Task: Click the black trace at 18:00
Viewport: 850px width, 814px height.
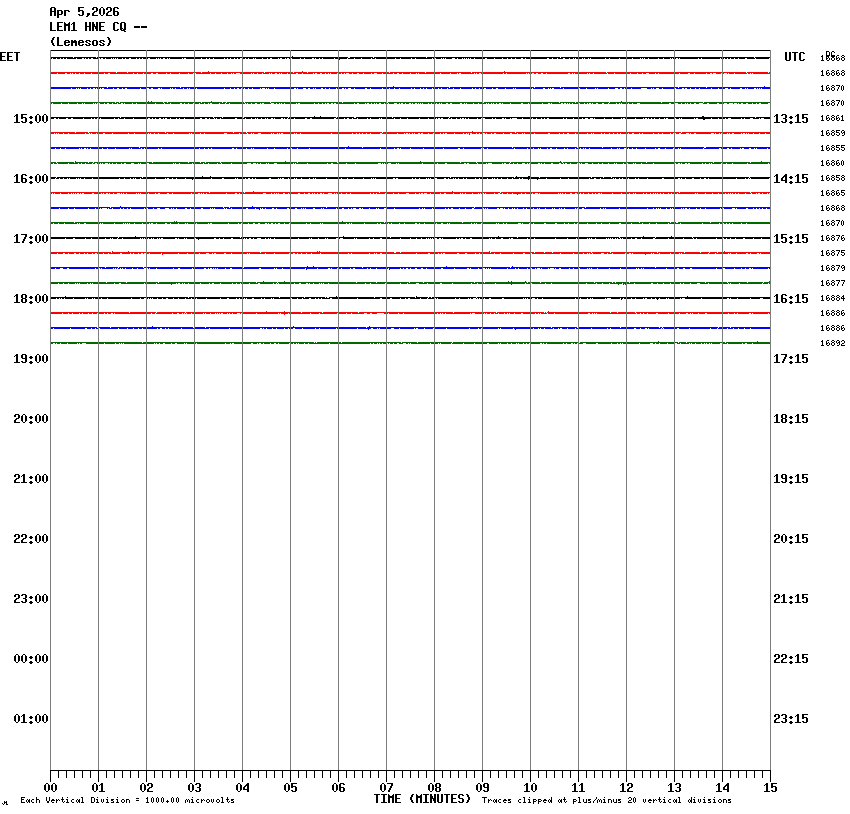Action: (x=410, y=298)
